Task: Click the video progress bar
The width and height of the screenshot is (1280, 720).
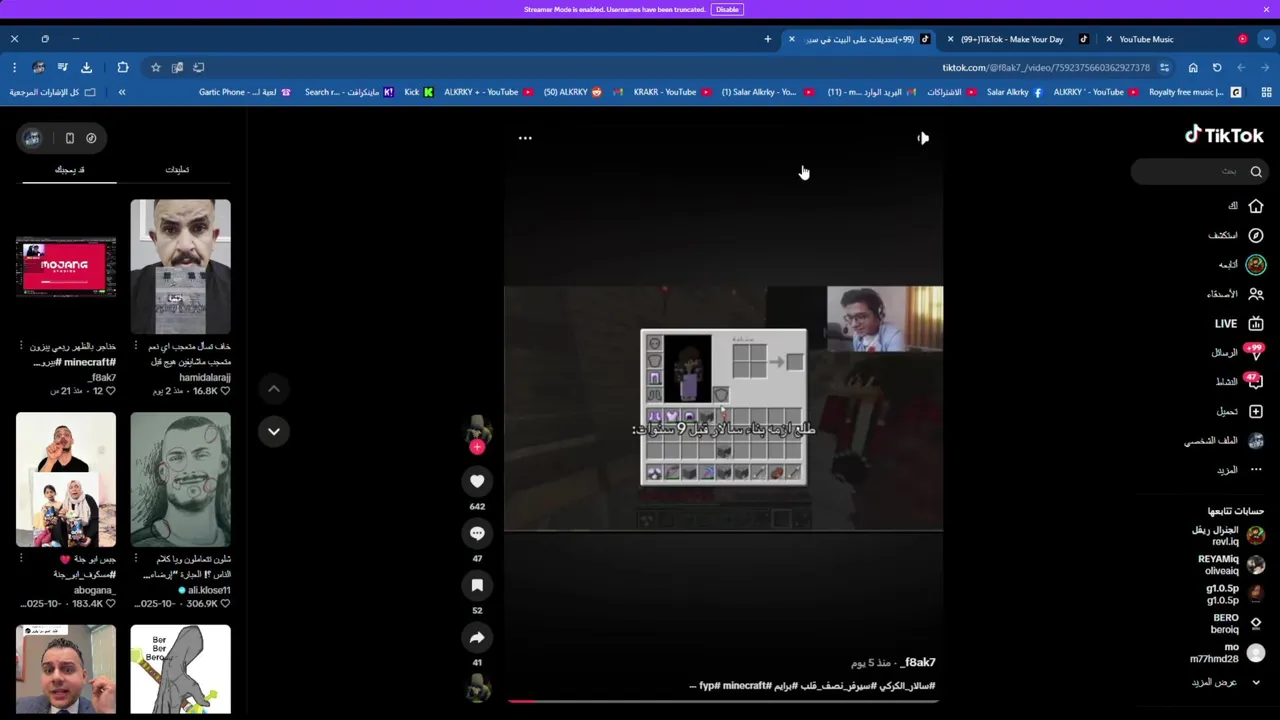Action: (723, 701)
